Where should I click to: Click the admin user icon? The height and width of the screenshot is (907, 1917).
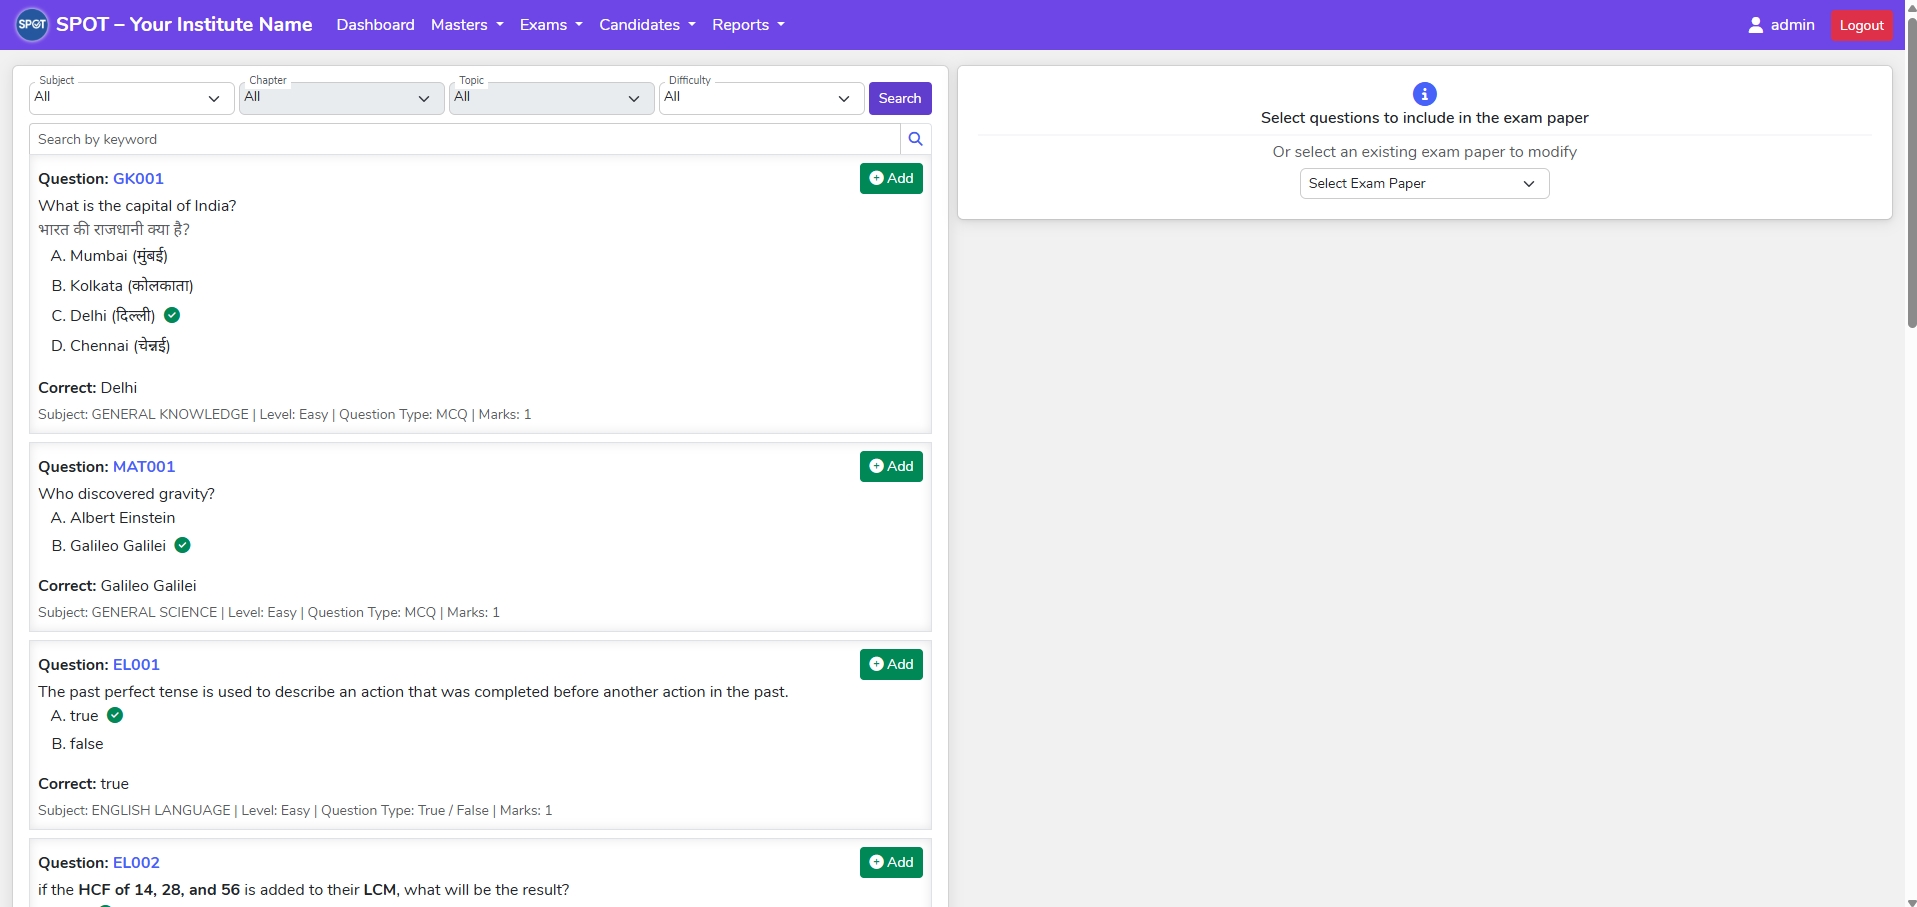click(x=1755, y=25)
